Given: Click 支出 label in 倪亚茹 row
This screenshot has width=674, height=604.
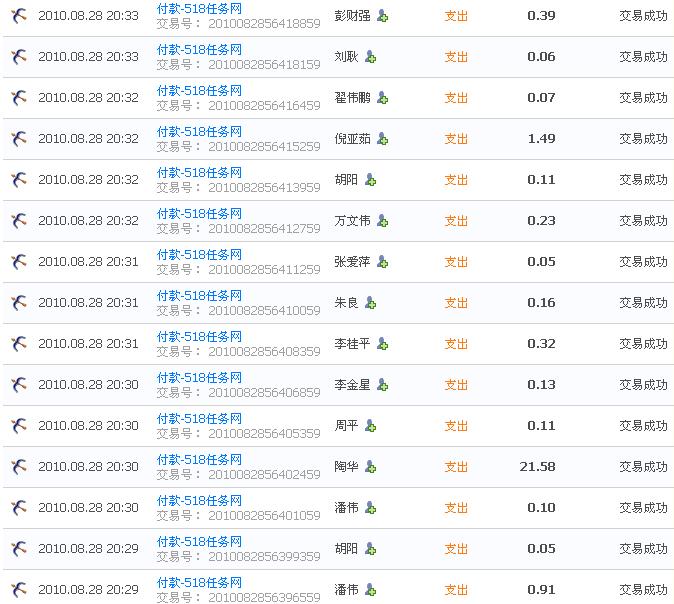Looking at the screenshot, I should coord(456,139).
